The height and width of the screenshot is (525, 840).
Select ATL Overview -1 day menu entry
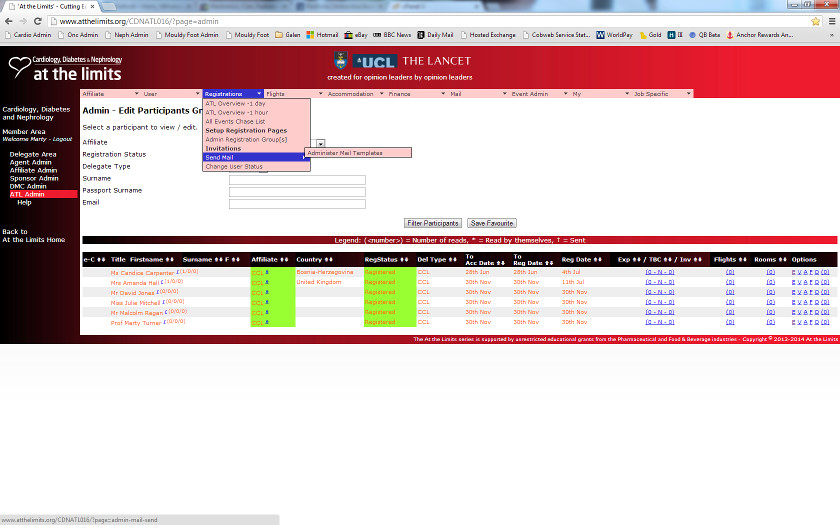(257, 103)
